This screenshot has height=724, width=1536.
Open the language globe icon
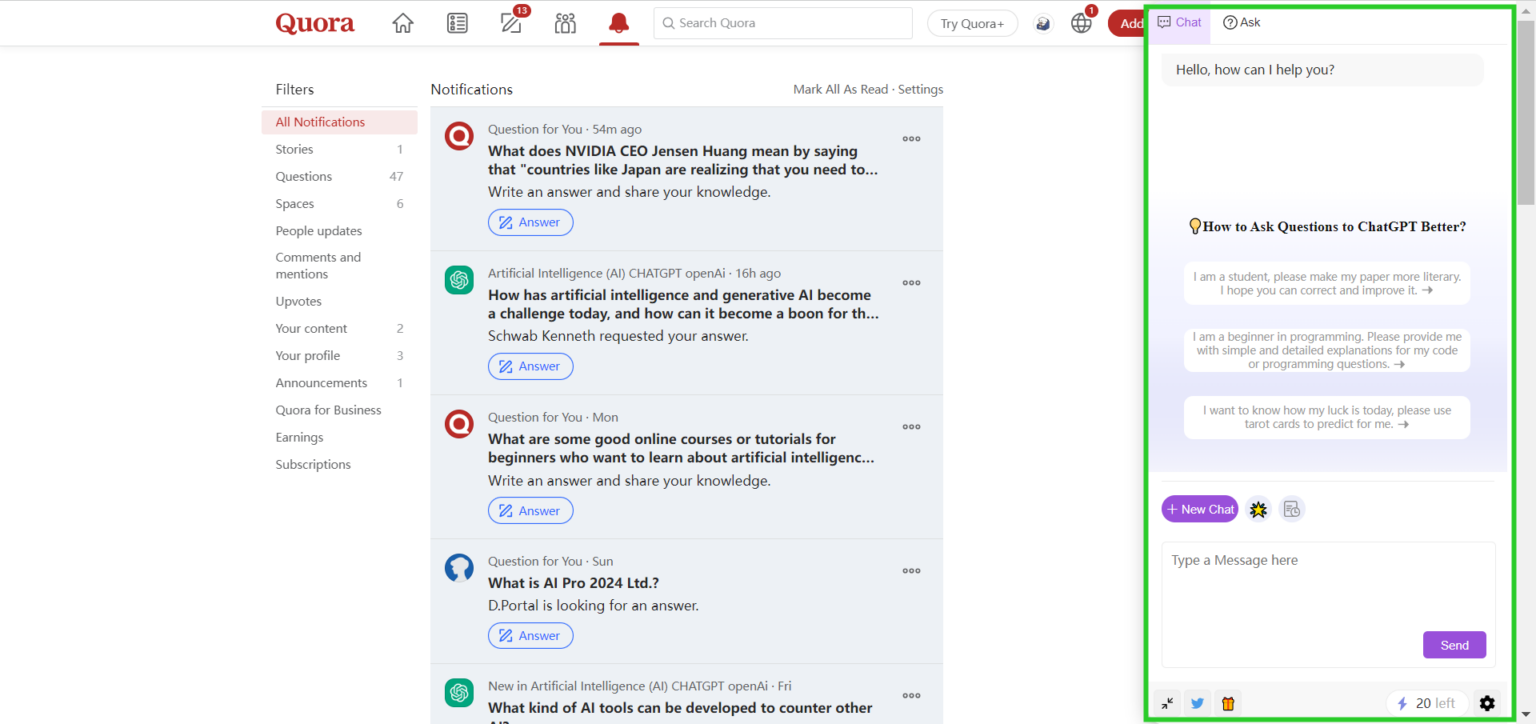tap(1081, 22)
